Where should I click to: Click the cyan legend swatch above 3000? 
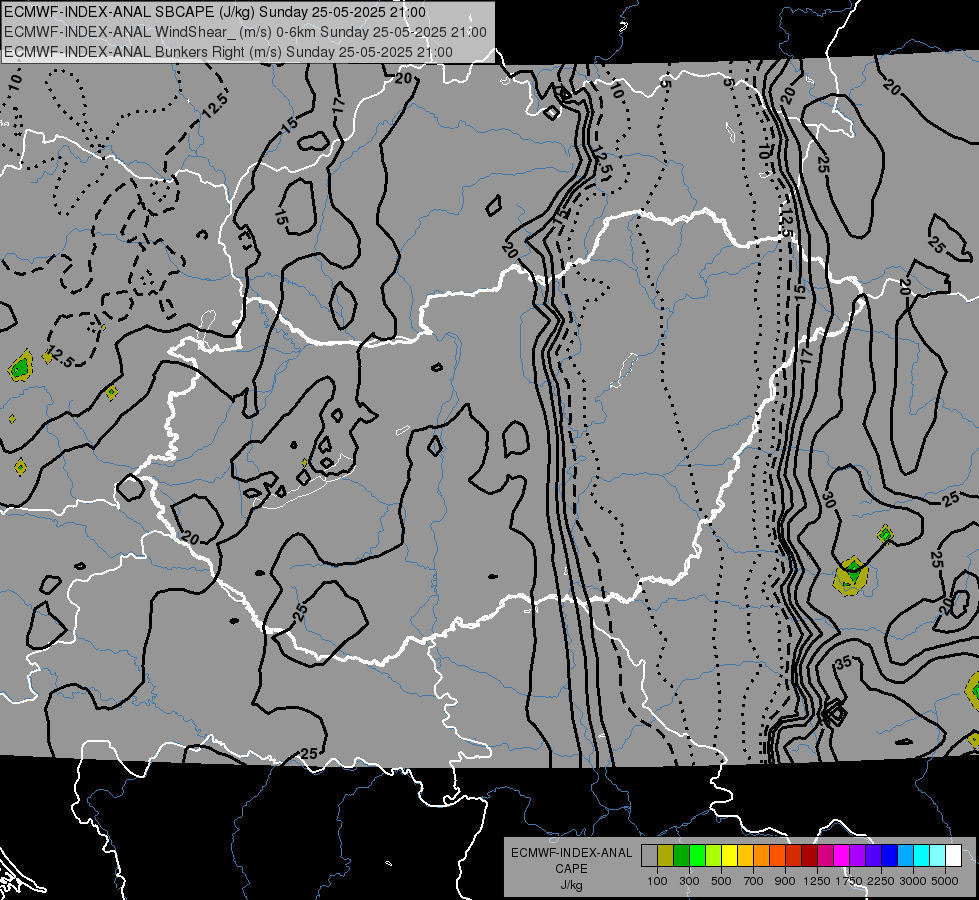tap(922, 855)
